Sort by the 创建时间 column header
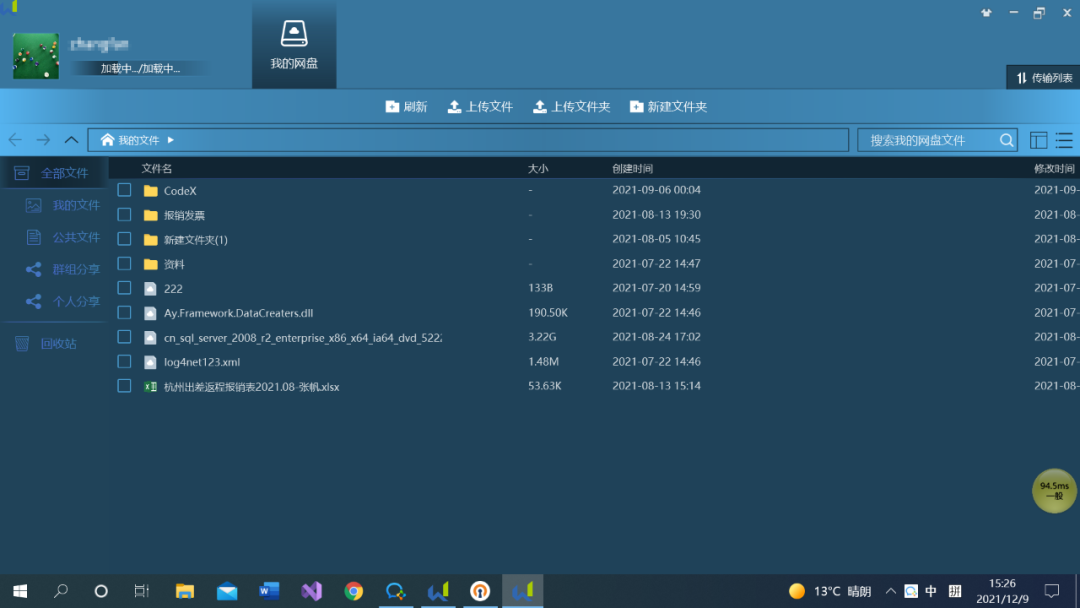 click(632, 169)
